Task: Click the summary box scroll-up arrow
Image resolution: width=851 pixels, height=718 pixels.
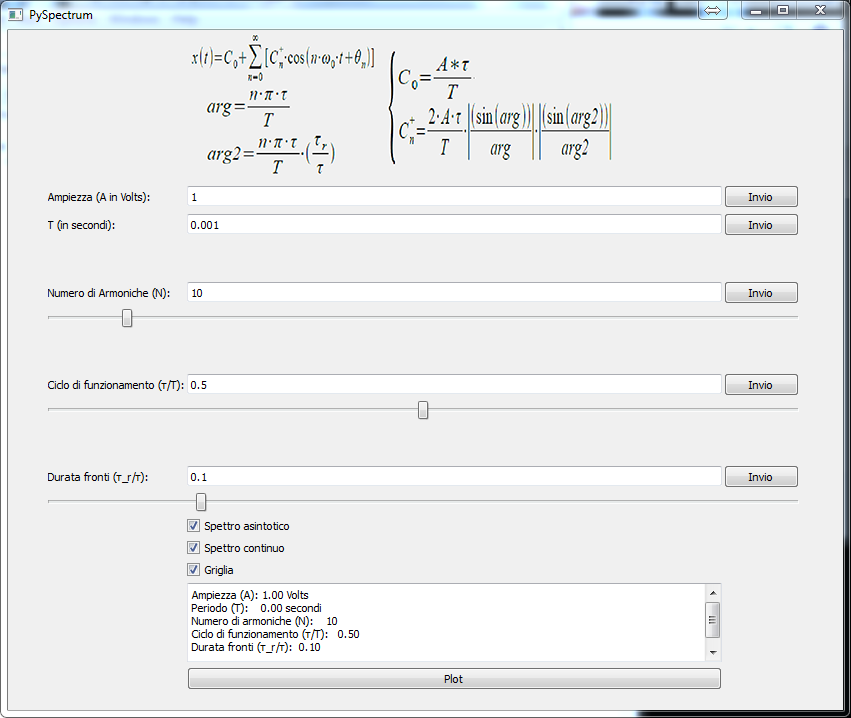Action: [713, 591]
